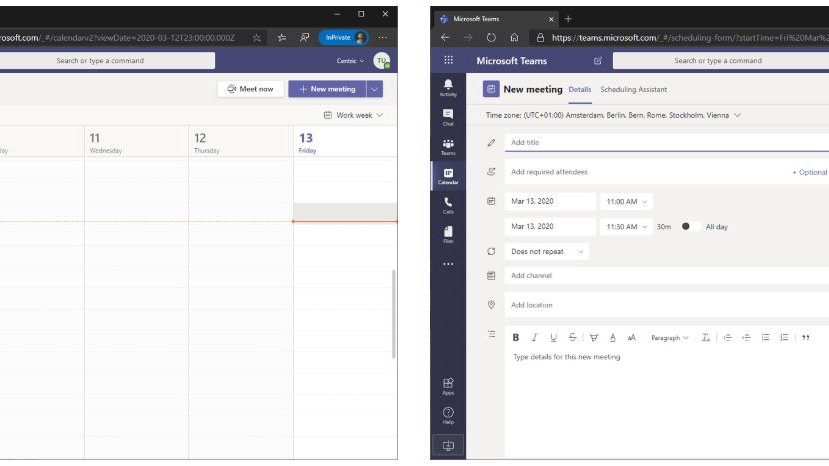Click start date Mar 13, 2020 field

tap(550, 202)
